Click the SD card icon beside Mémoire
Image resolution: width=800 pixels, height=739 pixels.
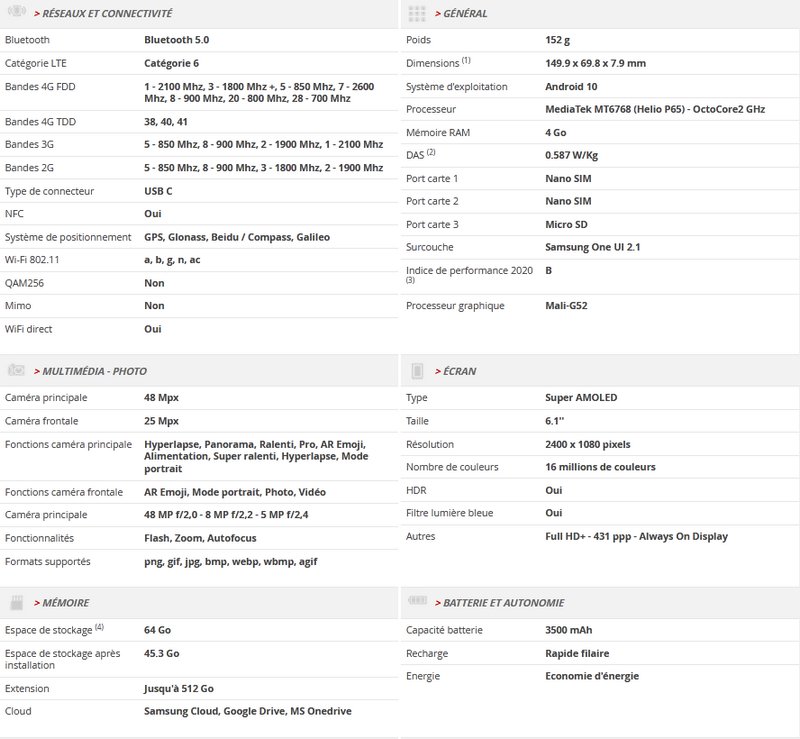click(17, 602)
